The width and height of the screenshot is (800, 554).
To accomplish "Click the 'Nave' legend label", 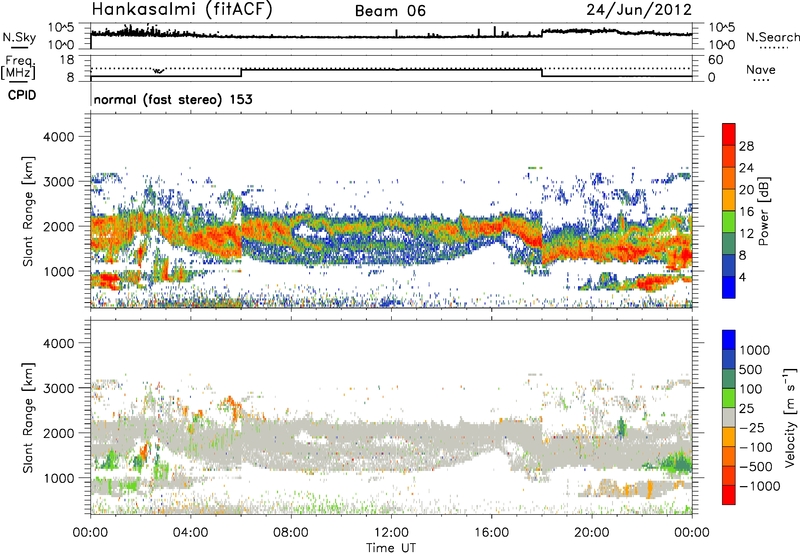I will tap(761, 69).
